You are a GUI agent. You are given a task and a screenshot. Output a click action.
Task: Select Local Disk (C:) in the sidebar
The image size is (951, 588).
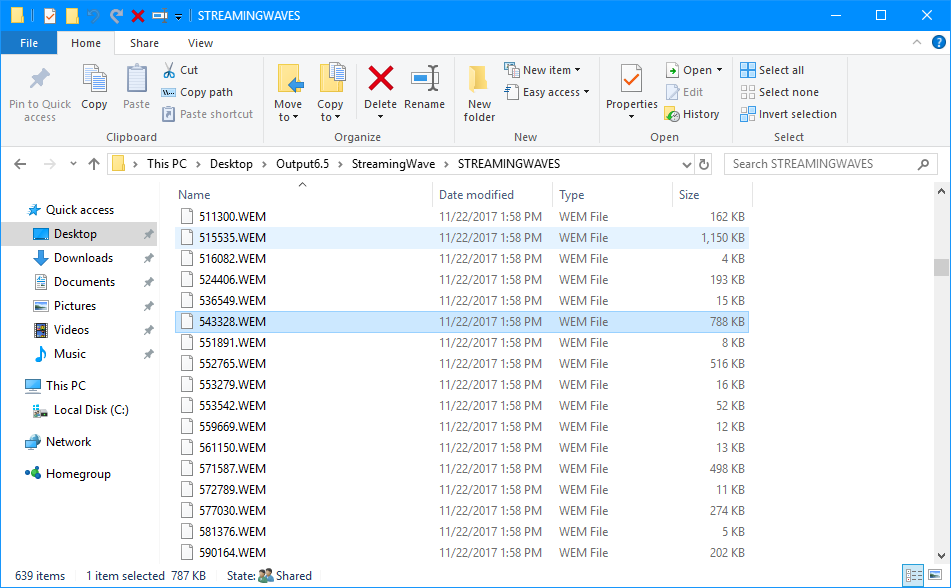tap(91, 410)
